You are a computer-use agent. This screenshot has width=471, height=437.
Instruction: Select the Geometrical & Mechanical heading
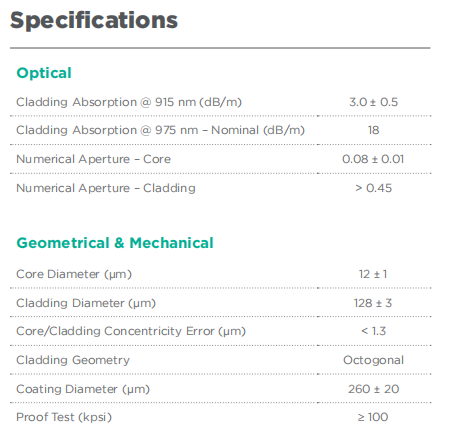click(x=115, y=243)
